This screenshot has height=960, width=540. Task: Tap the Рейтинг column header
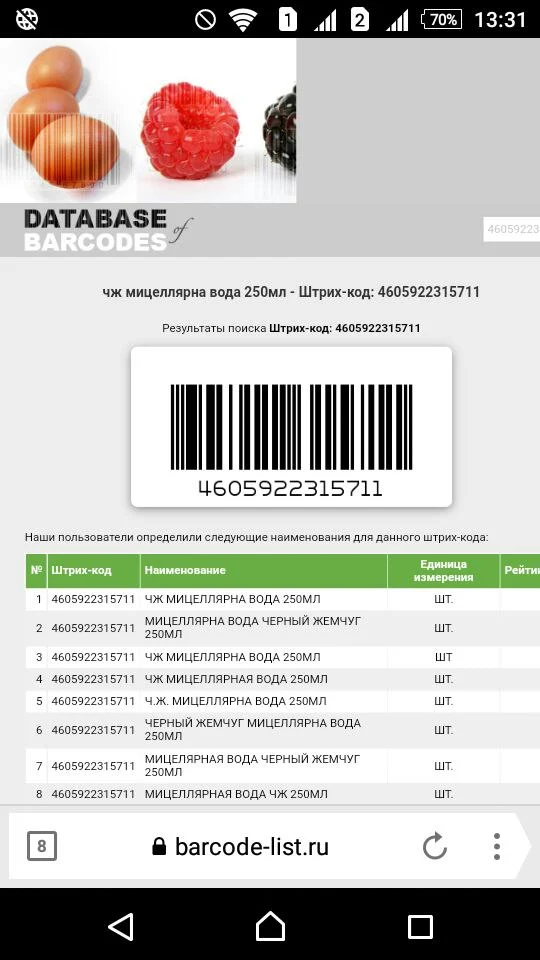(520, 571)
